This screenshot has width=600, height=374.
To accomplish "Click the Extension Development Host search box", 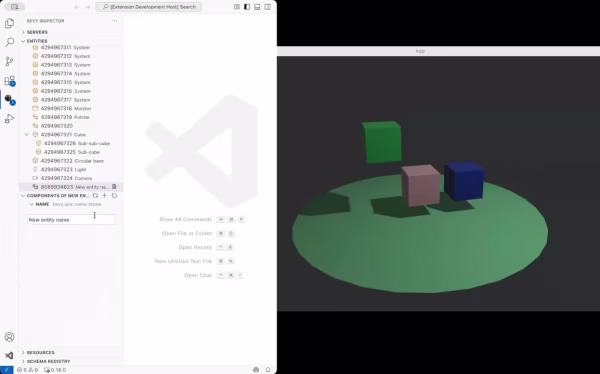I will [x=148, y=7].
